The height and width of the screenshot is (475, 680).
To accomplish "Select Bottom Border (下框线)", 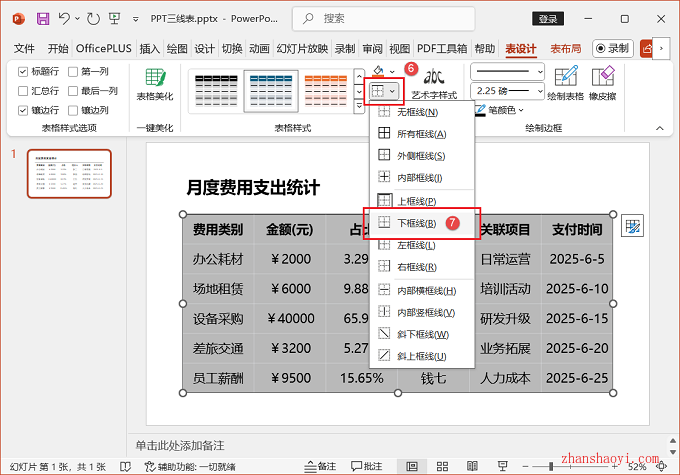I will 422,223.
